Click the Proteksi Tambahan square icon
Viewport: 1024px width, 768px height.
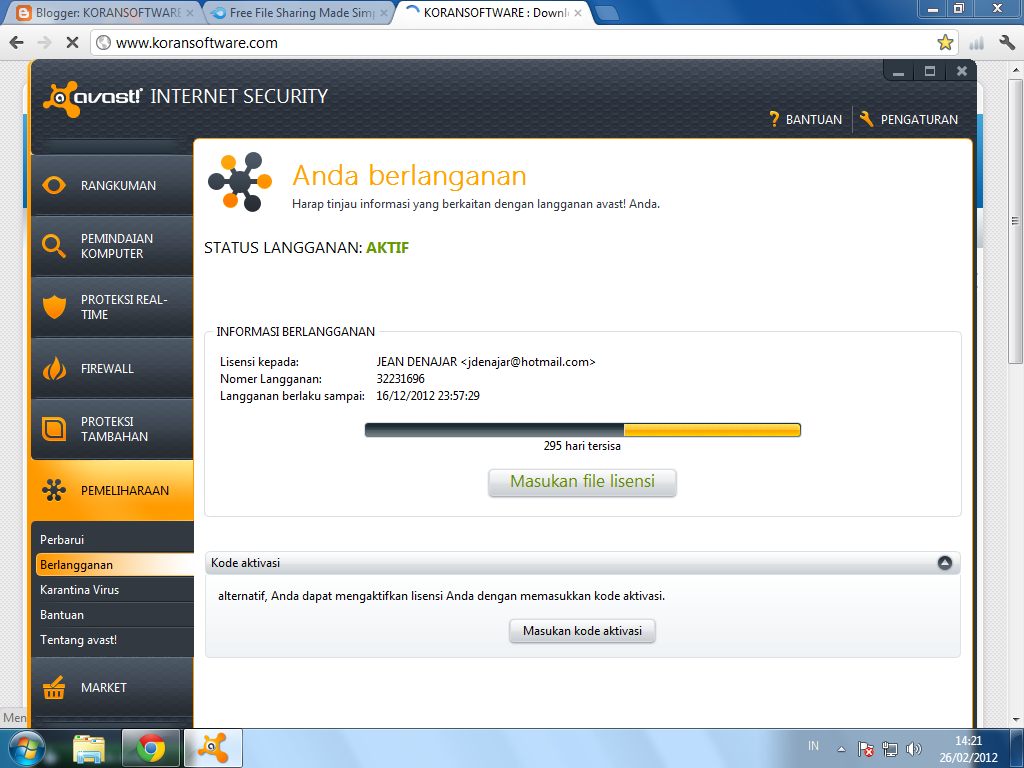[x=54, y=429]
